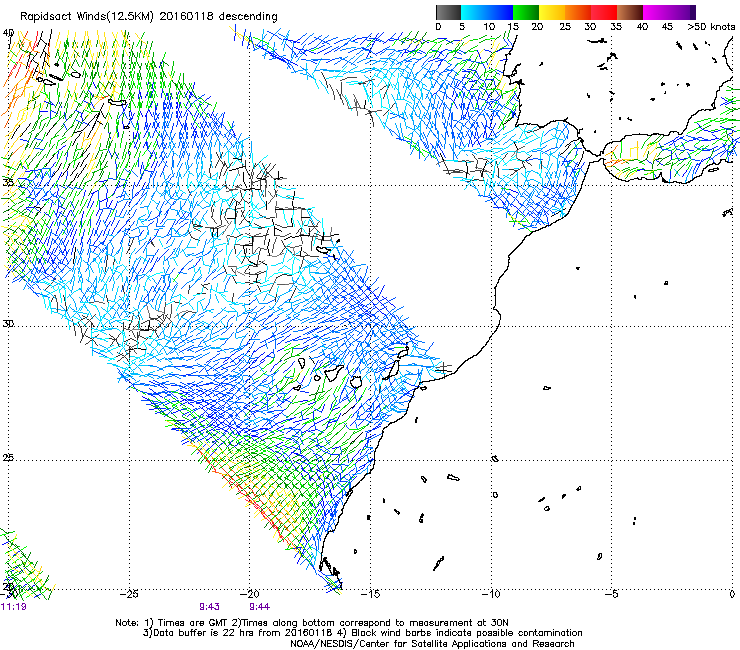Click the "45" legend scale label
Viewport: 740px width, 650px height.
pyautogui.click(x=667, y=27)
